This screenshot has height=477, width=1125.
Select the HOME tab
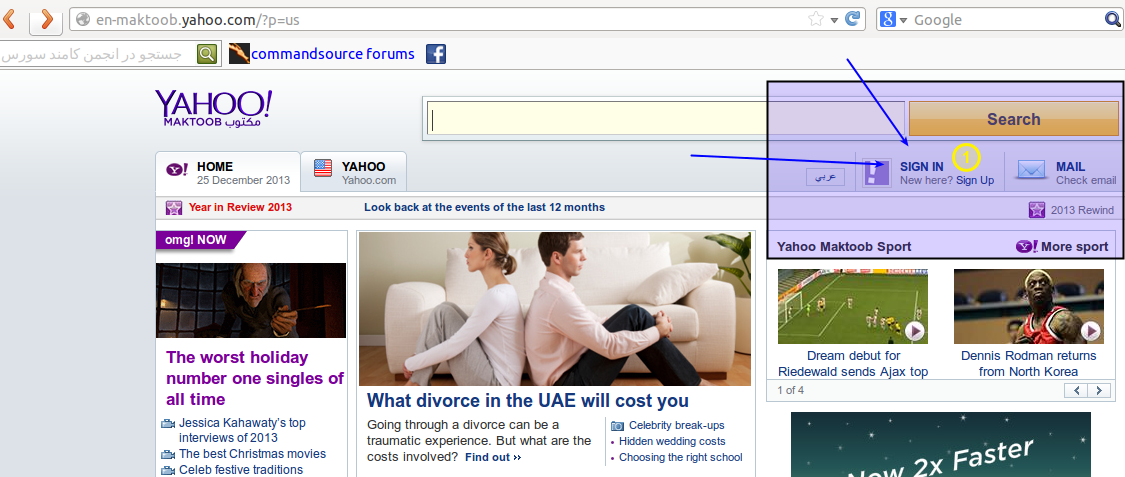click(227, 172)
